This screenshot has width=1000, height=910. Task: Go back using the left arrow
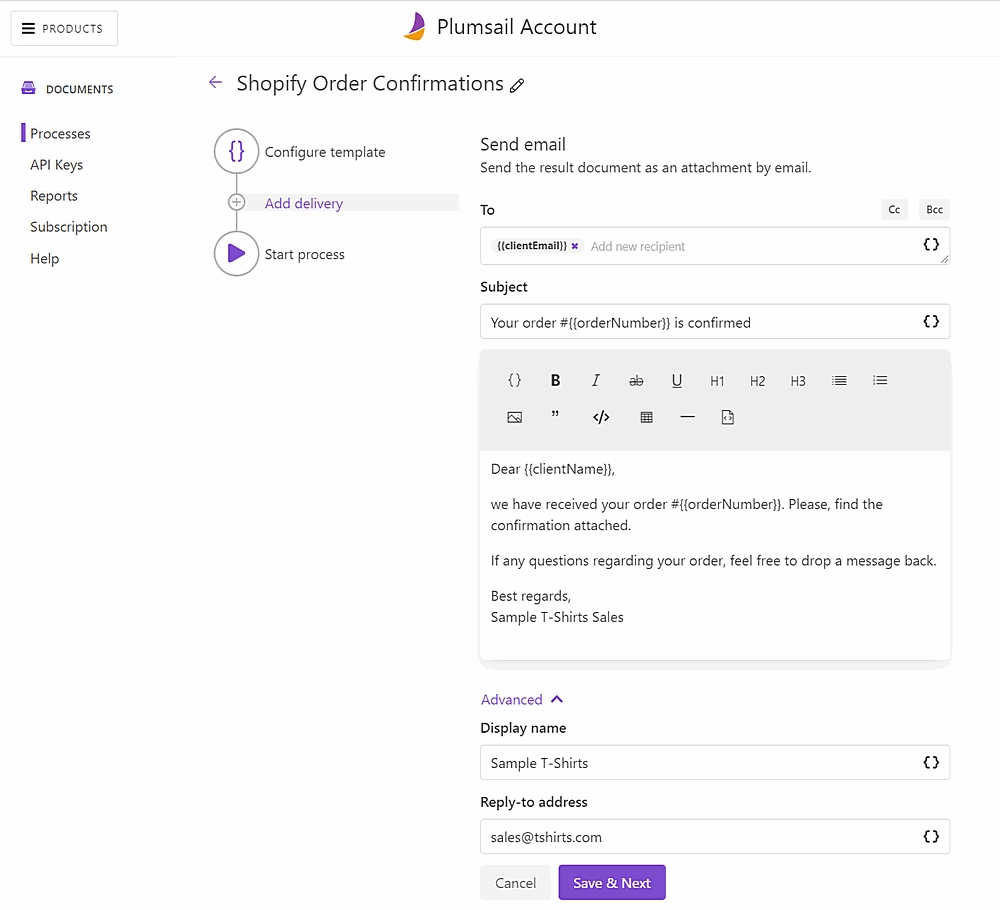216,82
